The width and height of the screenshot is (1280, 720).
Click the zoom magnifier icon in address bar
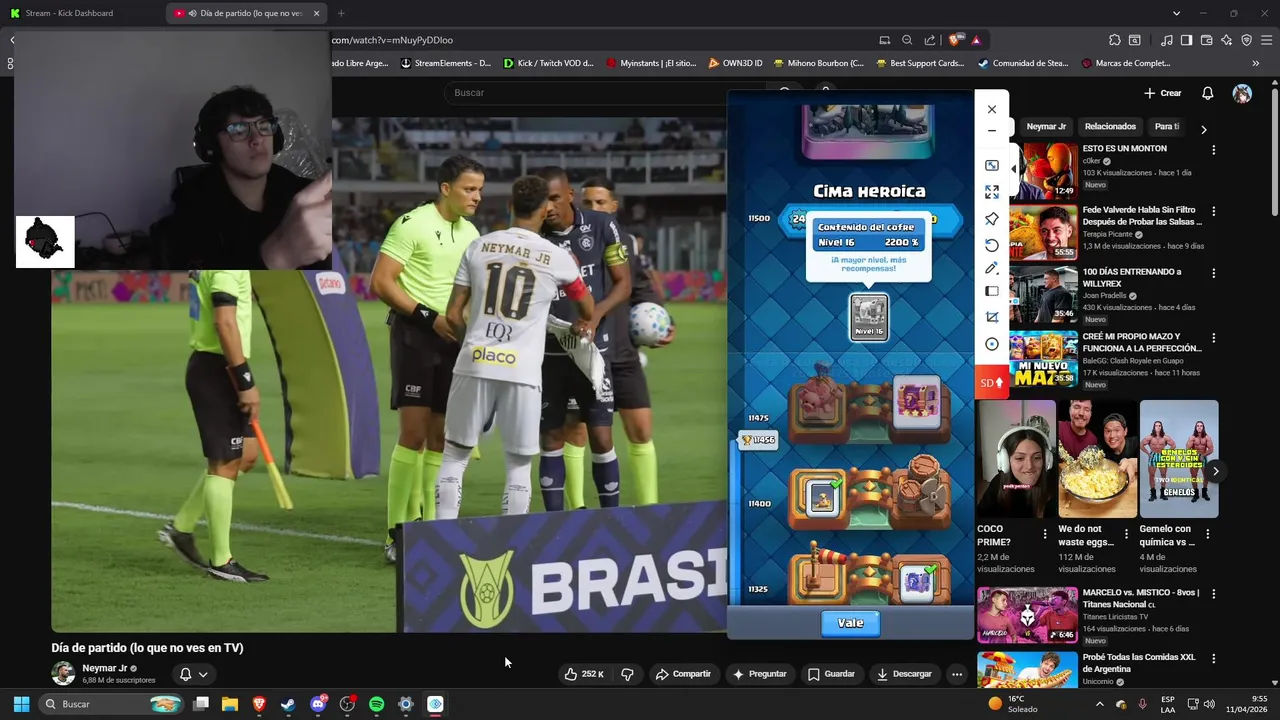pos(907,40)
